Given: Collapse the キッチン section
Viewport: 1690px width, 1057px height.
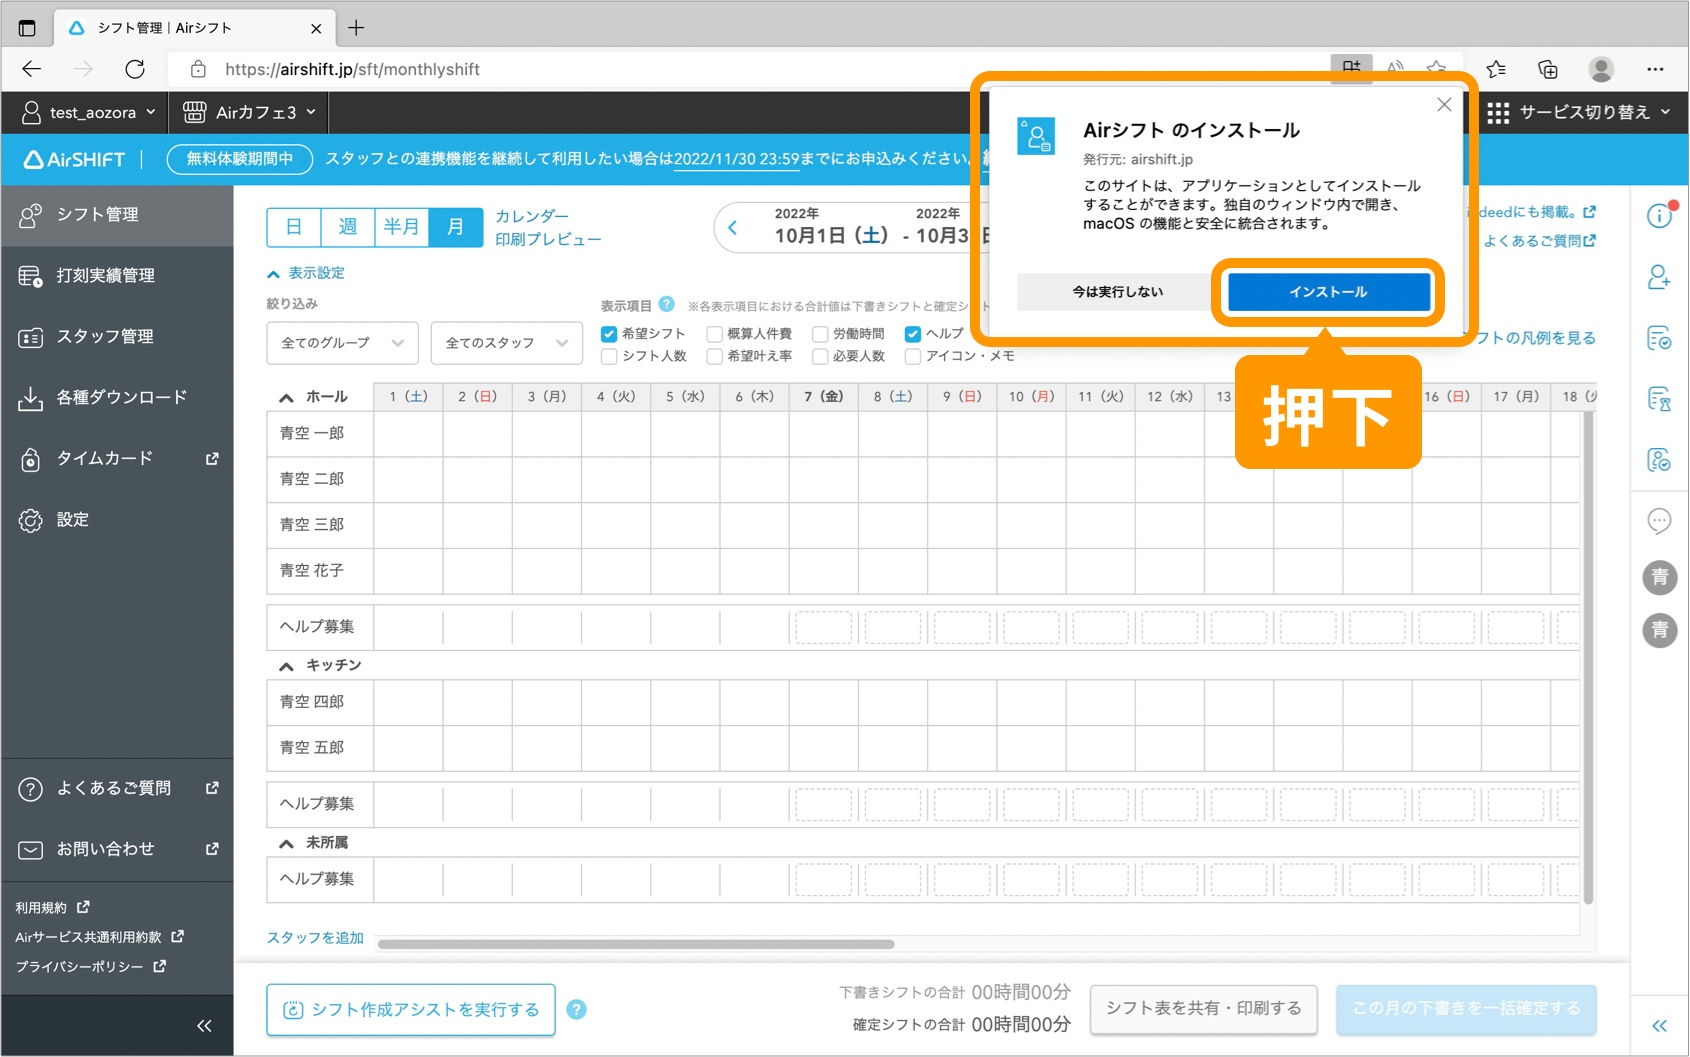Looking at the screenshot, I should pos(285,664).
